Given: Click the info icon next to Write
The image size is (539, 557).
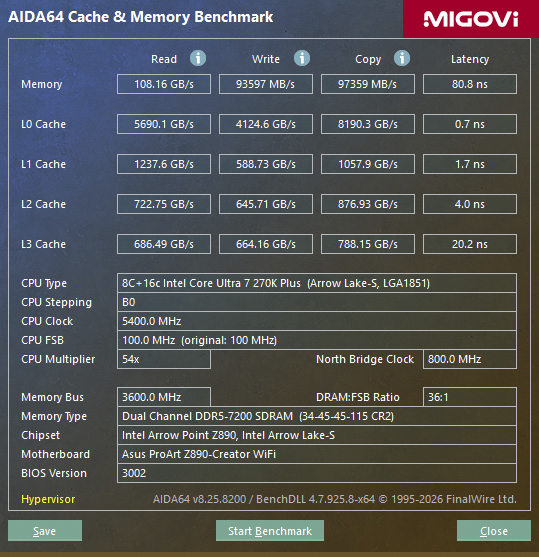Looking at the screenshot, I should pyautogui.click(x=302, y=58).
